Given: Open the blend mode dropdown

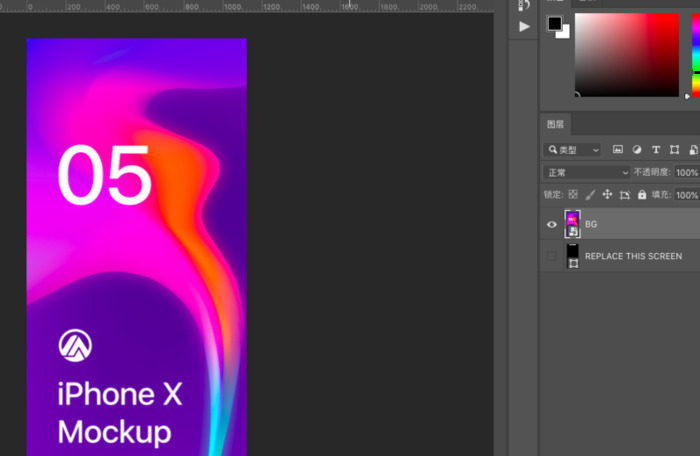Looking at the screenshot, I should (x=587, y=172).
